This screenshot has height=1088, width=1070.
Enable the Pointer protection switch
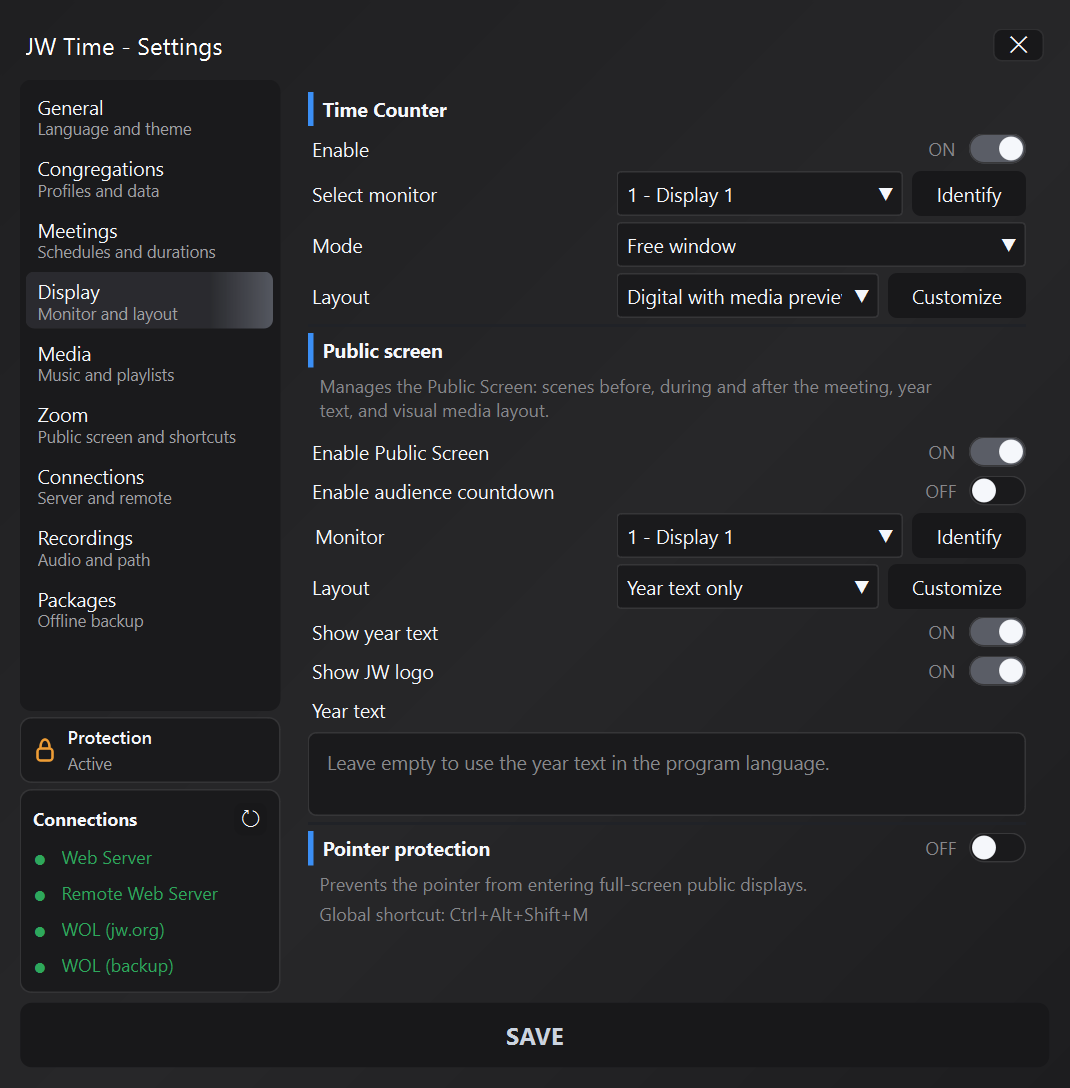(997, 848)
